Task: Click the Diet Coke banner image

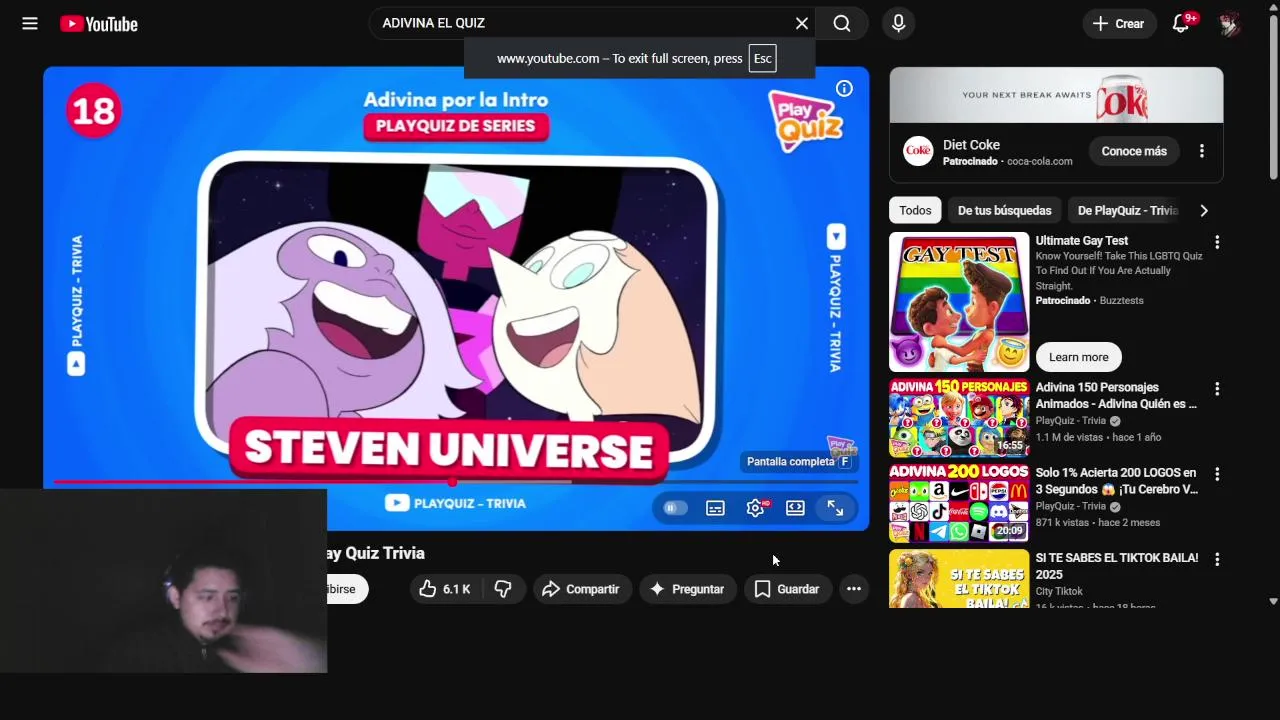Action: pyautogui.click(x=1056, y=95)
